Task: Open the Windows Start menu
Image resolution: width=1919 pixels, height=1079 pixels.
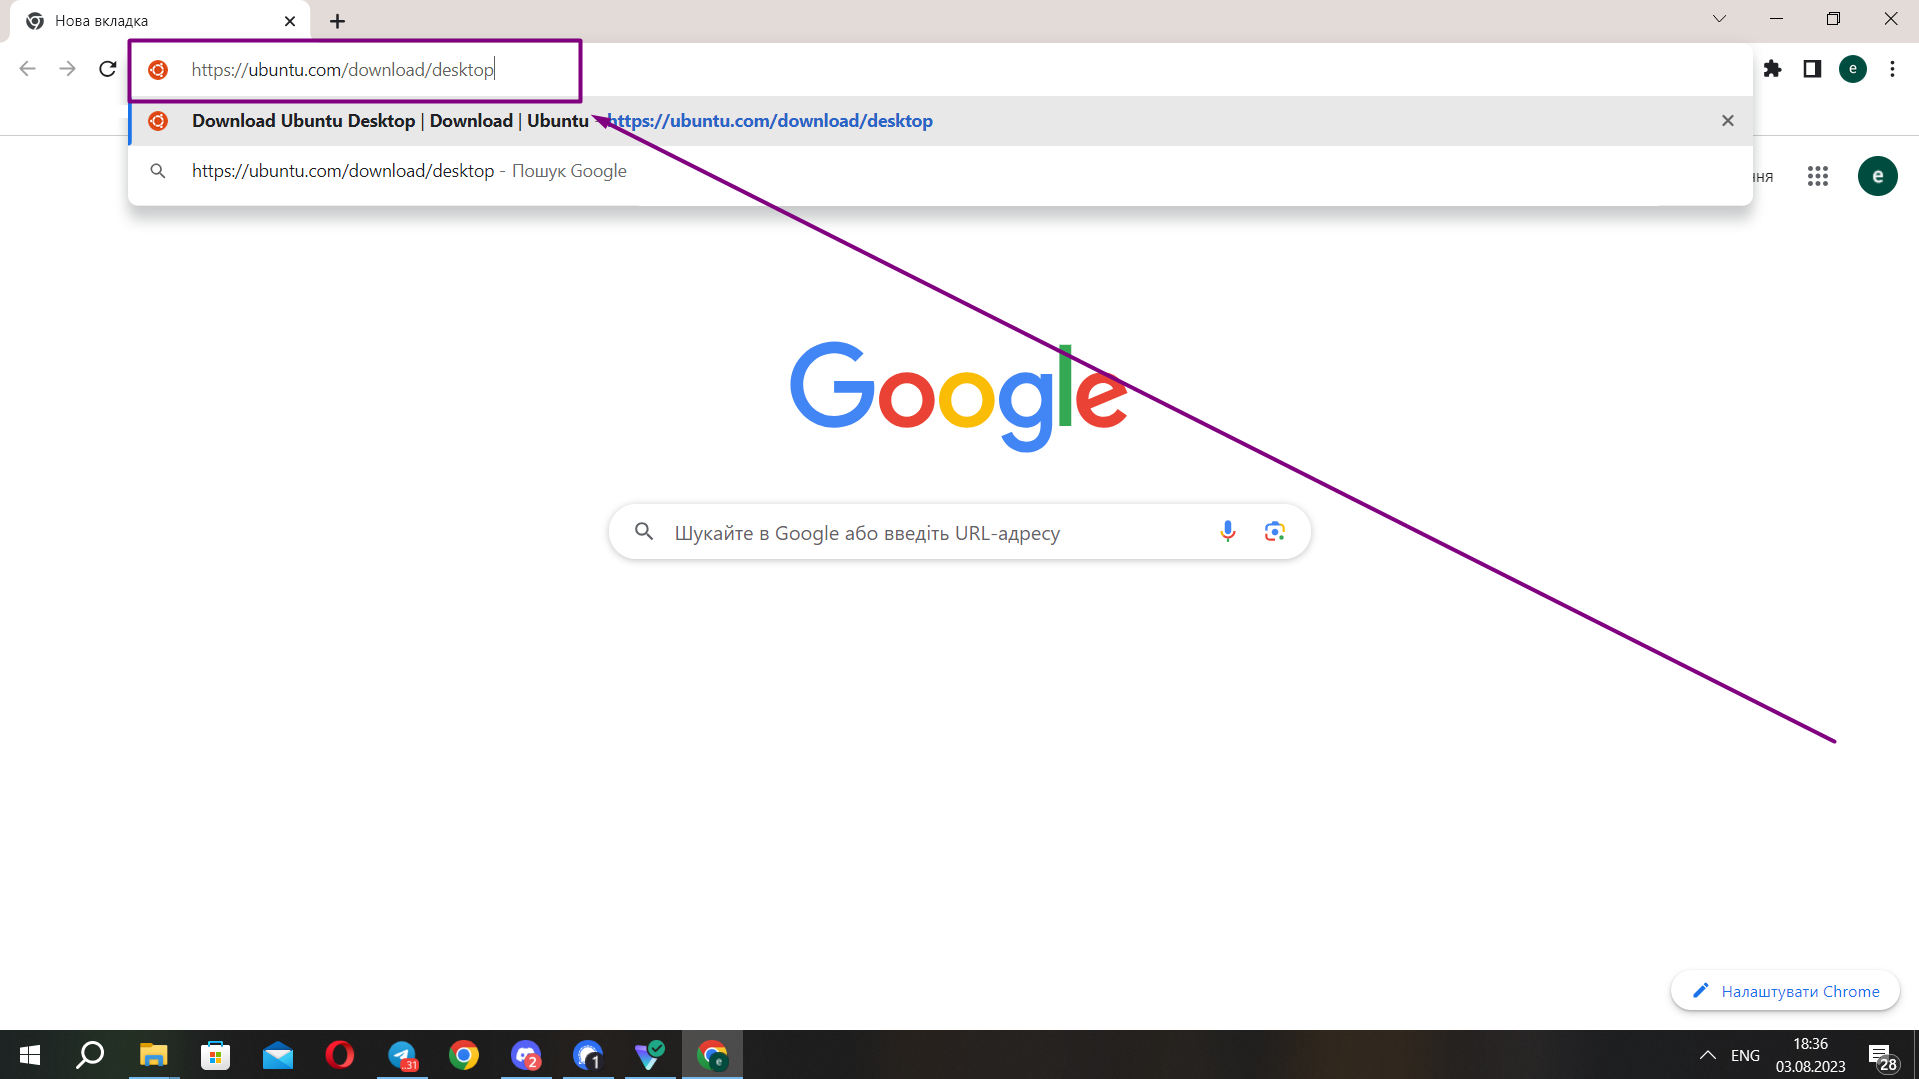Action: [30, 1055]
